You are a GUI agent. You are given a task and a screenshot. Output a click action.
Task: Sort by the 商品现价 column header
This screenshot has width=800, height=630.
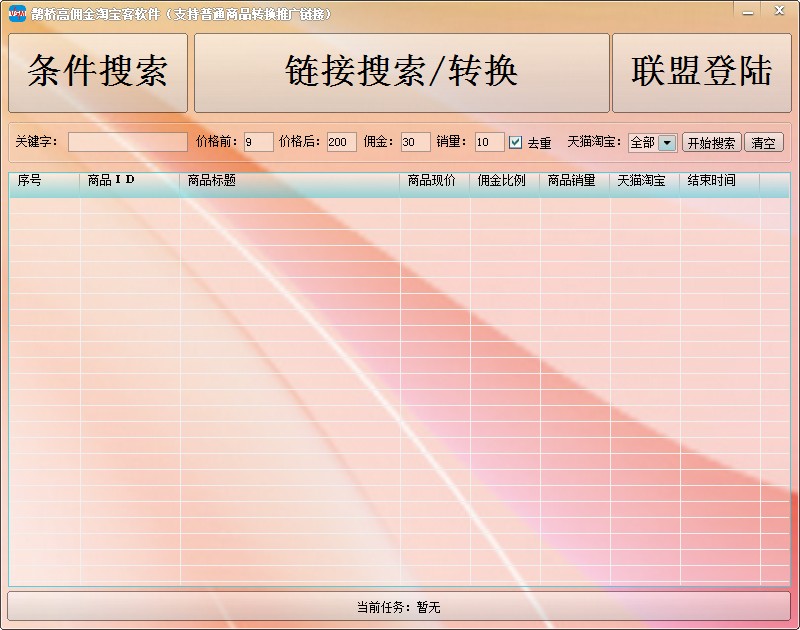coord(435,181)
